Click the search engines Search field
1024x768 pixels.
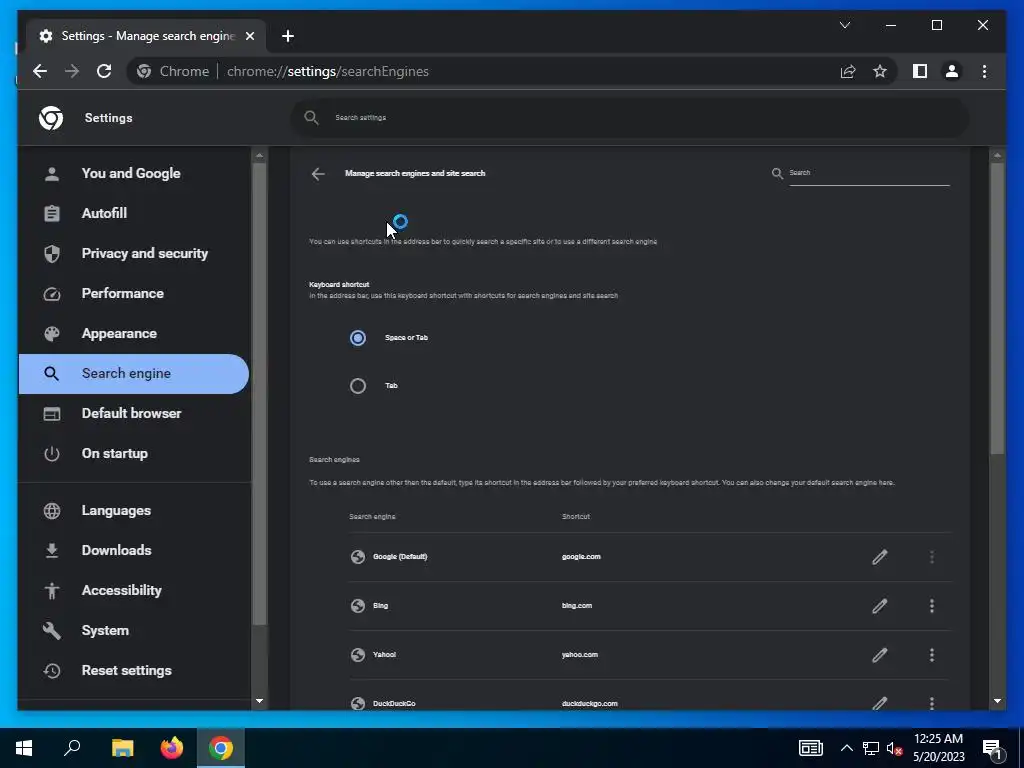click(869, 173)
